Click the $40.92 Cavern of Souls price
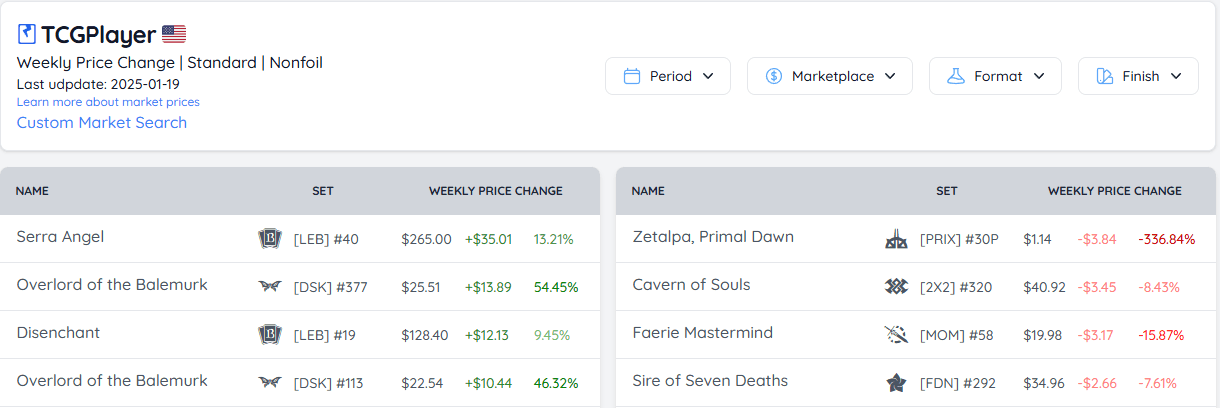The height and width of the screenshot is (408, 1220). pos(1043,287)
